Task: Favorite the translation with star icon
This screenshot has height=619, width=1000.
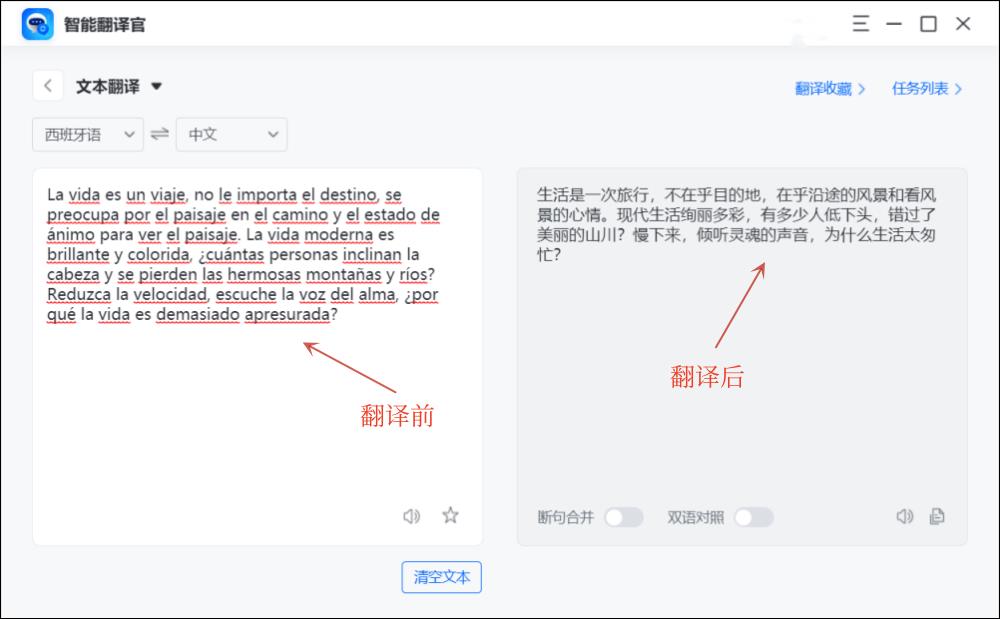Action: (x=451, y=516)
